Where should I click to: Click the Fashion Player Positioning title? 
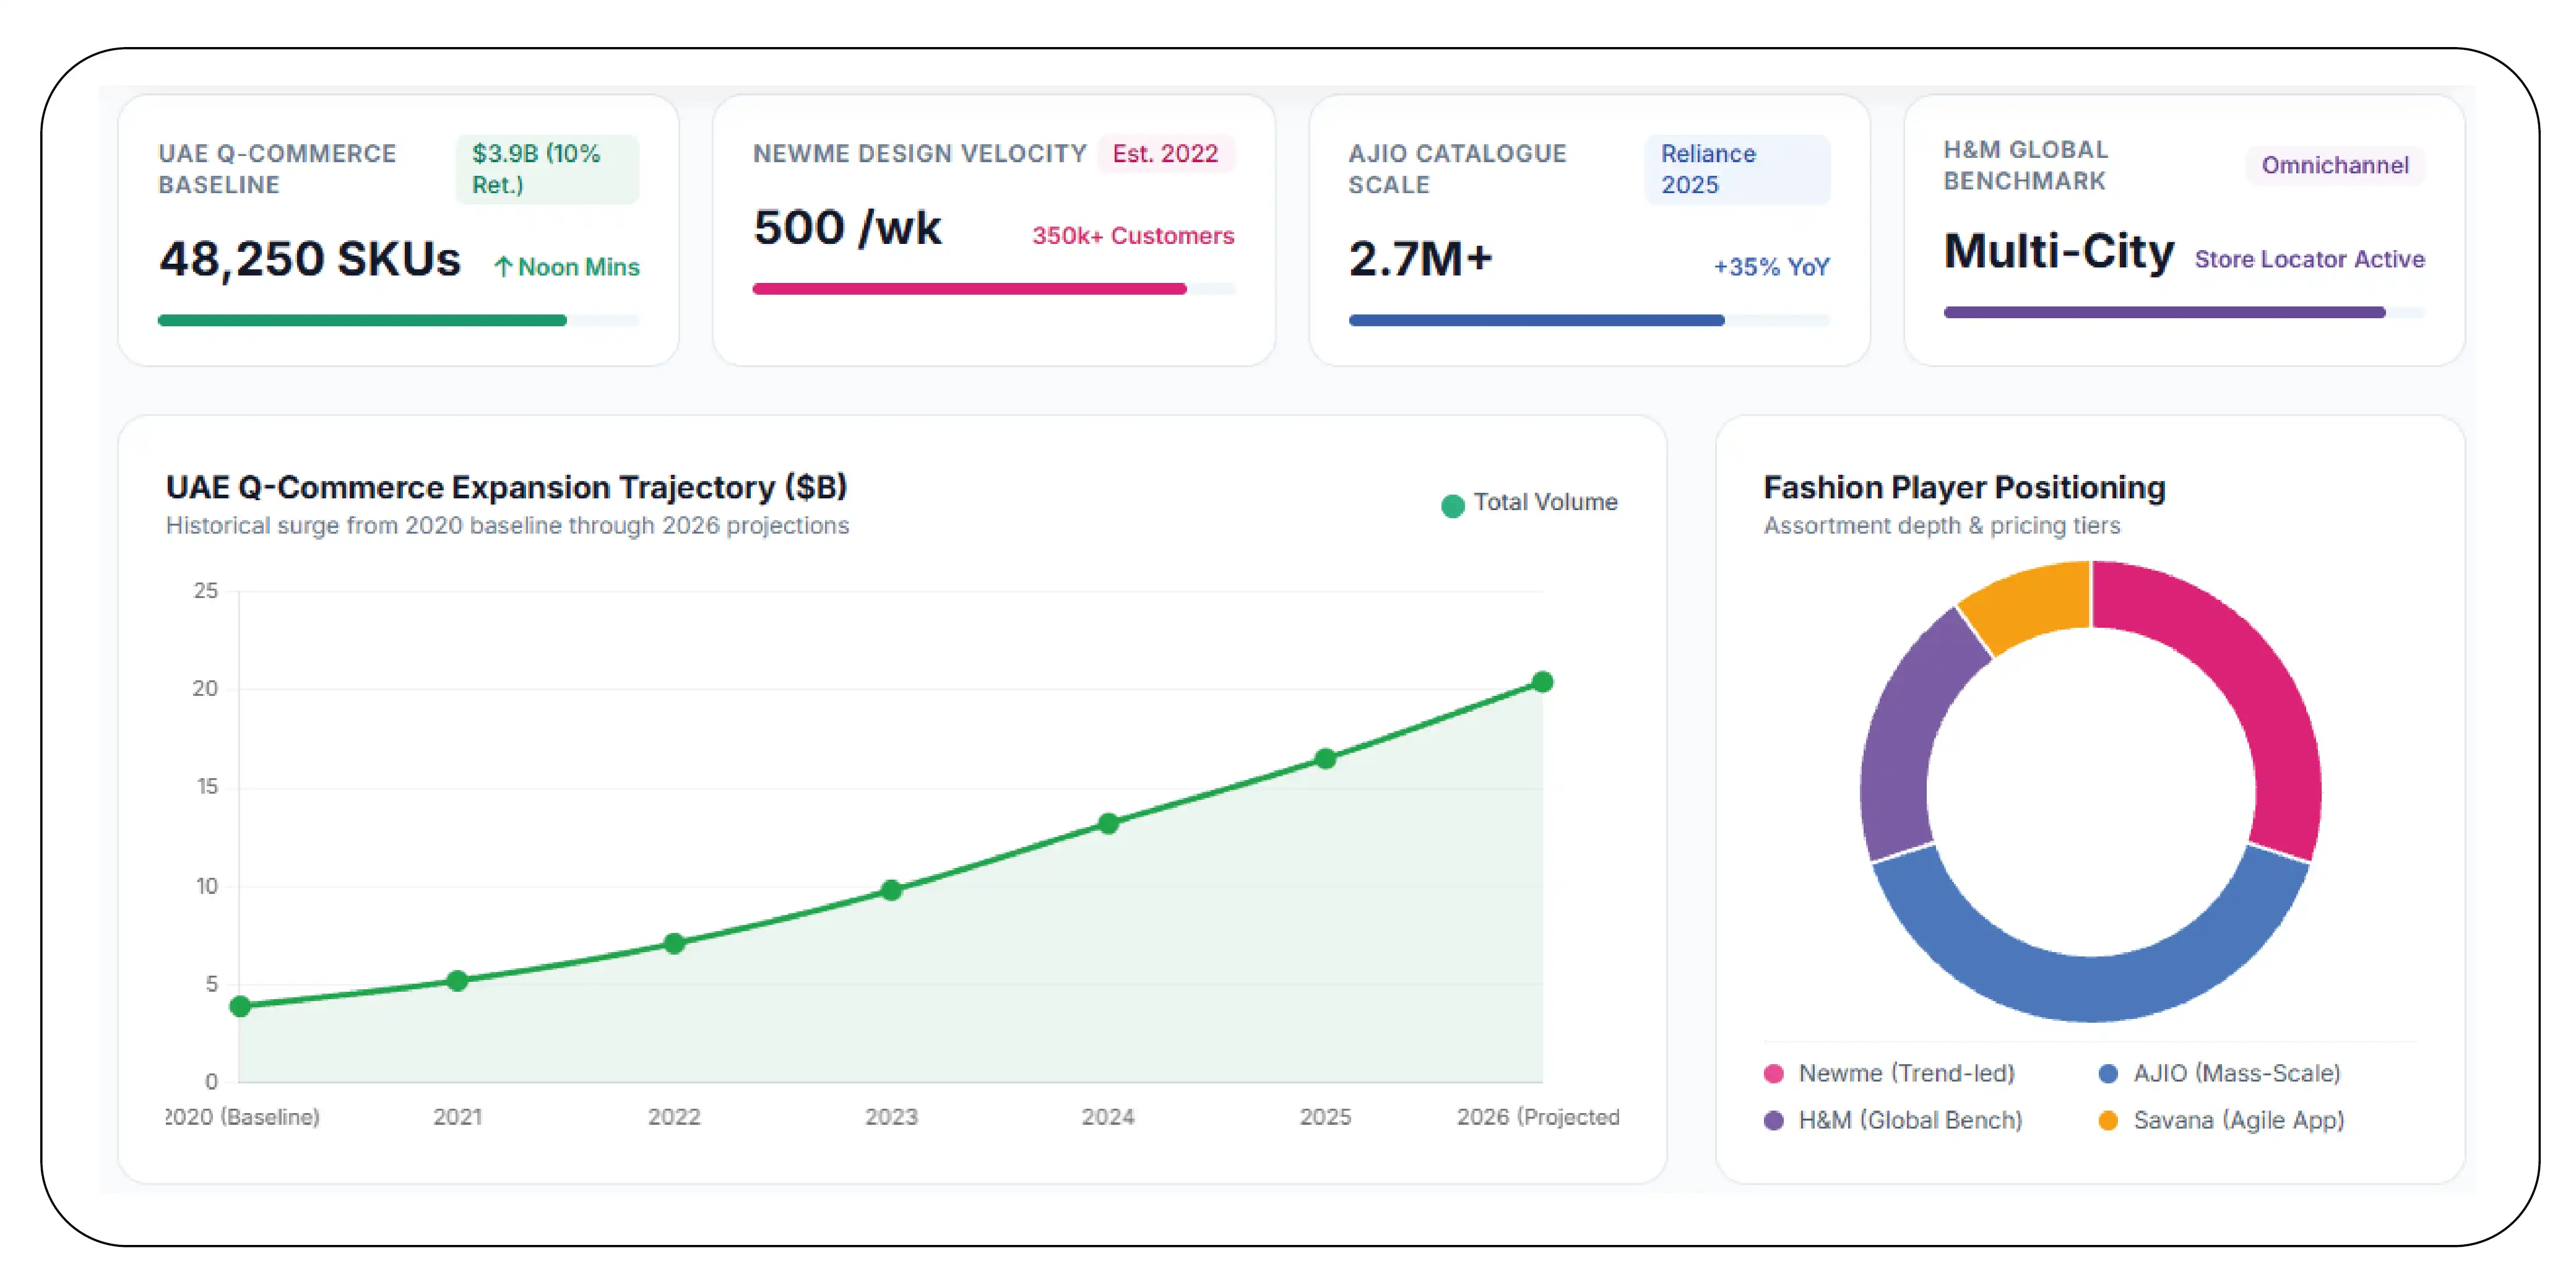(1964, 487)
